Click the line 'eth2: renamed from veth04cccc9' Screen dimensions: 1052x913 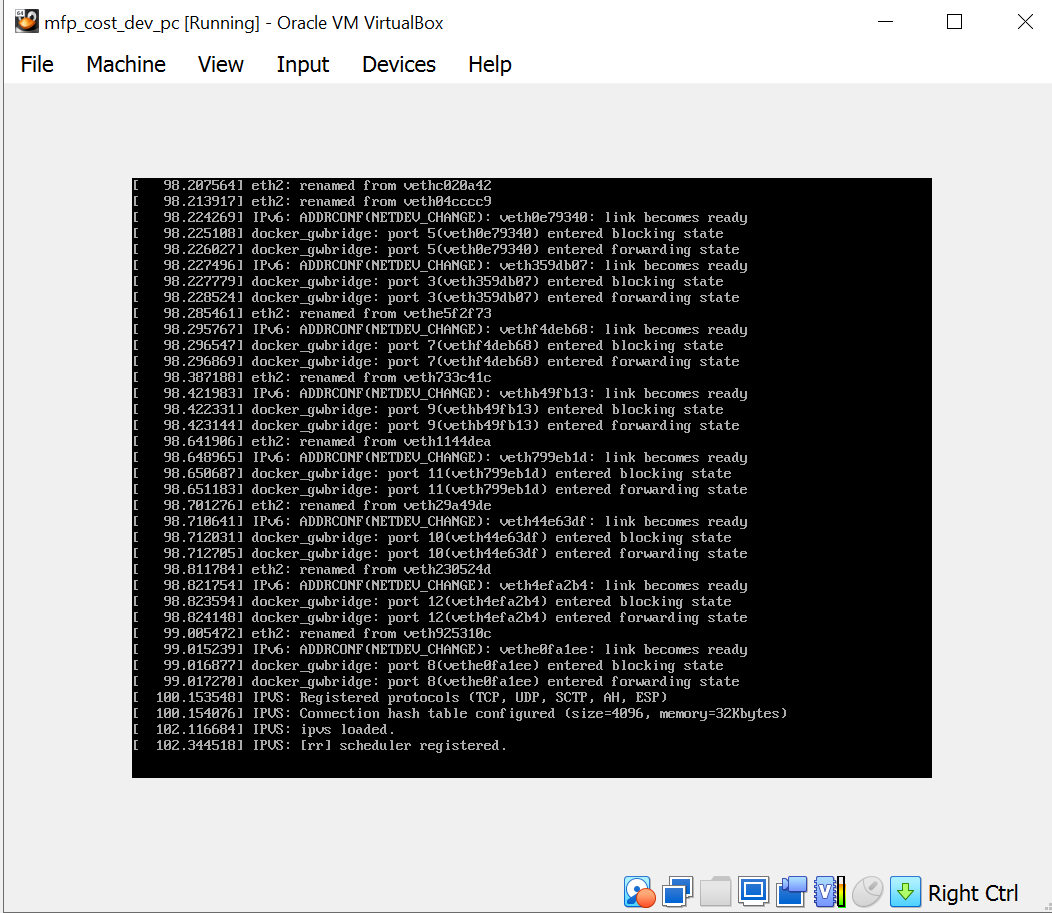(x=312, y=201)
